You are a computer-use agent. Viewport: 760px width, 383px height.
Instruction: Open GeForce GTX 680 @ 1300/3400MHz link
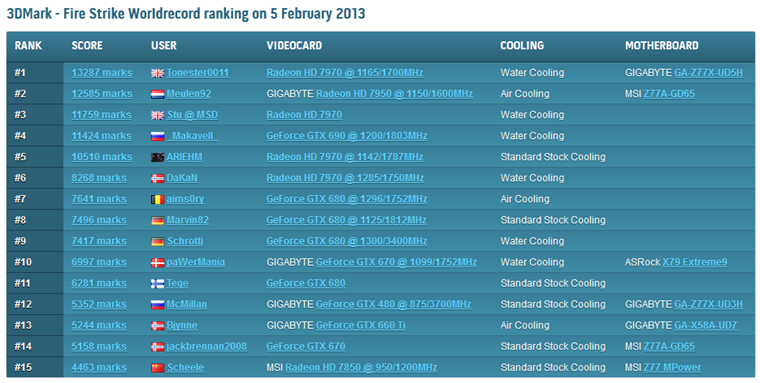[x=347, y=241]
